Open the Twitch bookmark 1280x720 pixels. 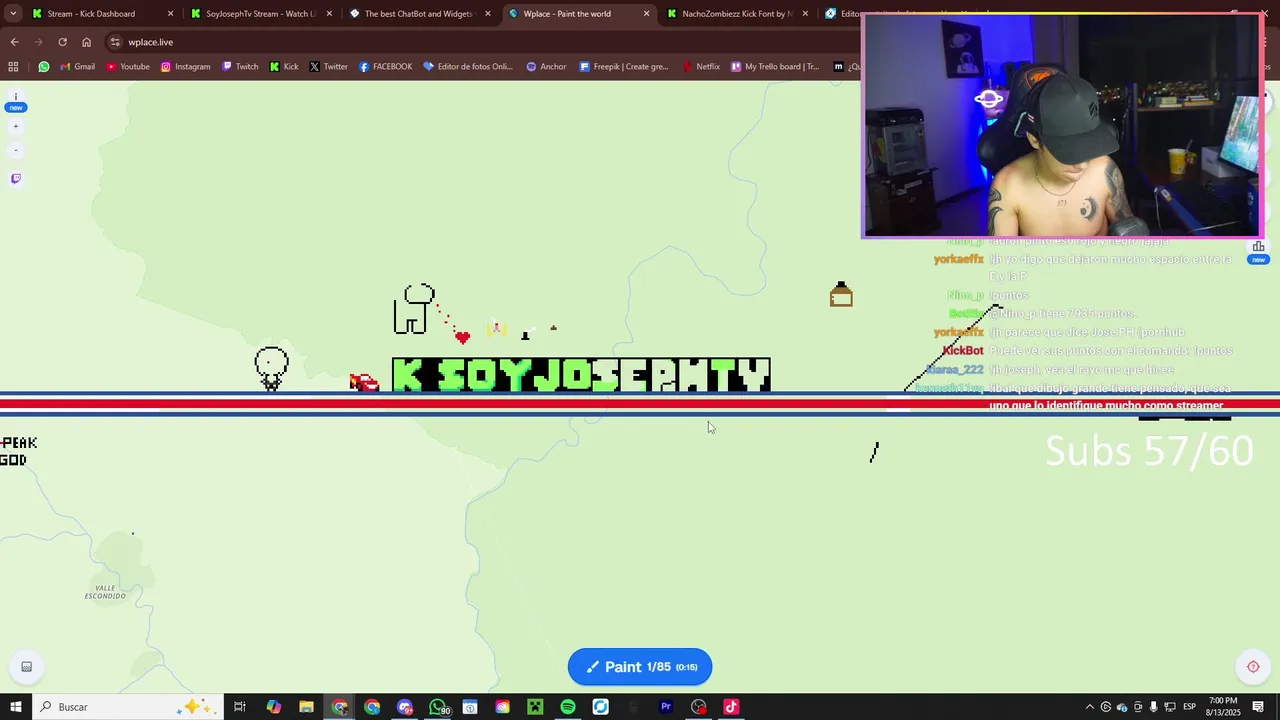coord(240,67)
